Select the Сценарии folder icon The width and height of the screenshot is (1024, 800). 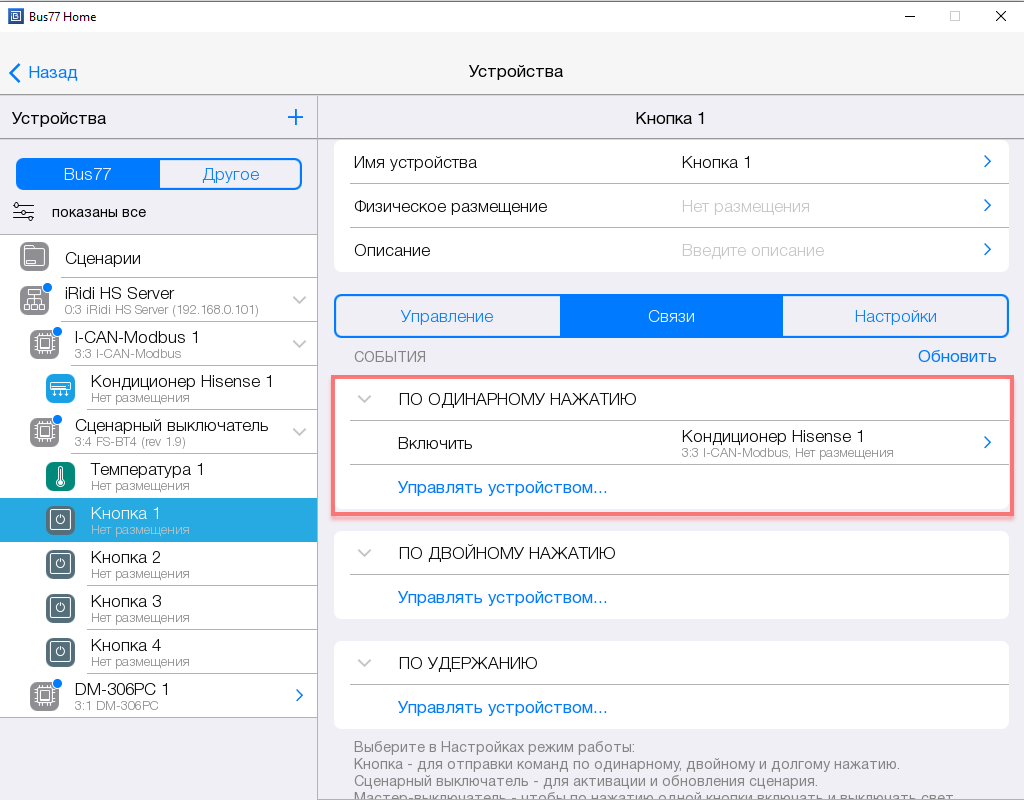(34, 257)
